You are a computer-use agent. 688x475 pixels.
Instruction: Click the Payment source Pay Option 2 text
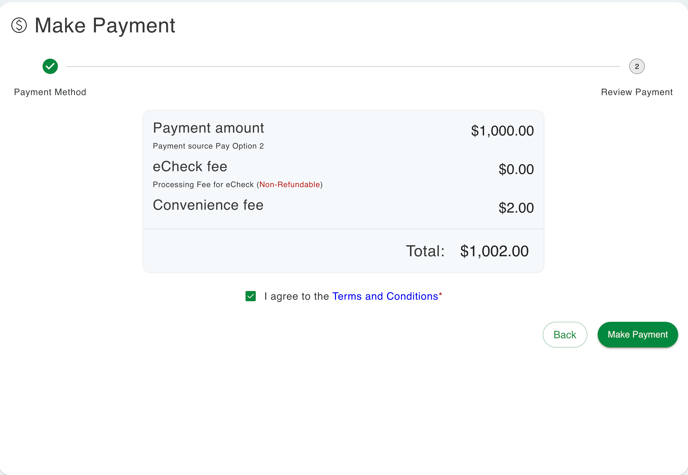[208, 146]
